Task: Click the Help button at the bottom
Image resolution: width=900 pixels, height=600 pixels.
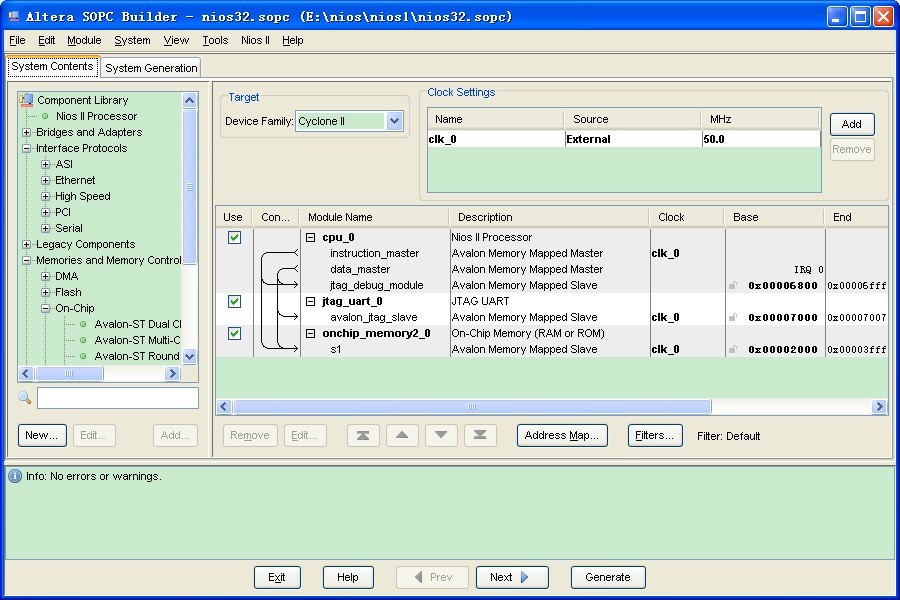Action: [348, 577]
